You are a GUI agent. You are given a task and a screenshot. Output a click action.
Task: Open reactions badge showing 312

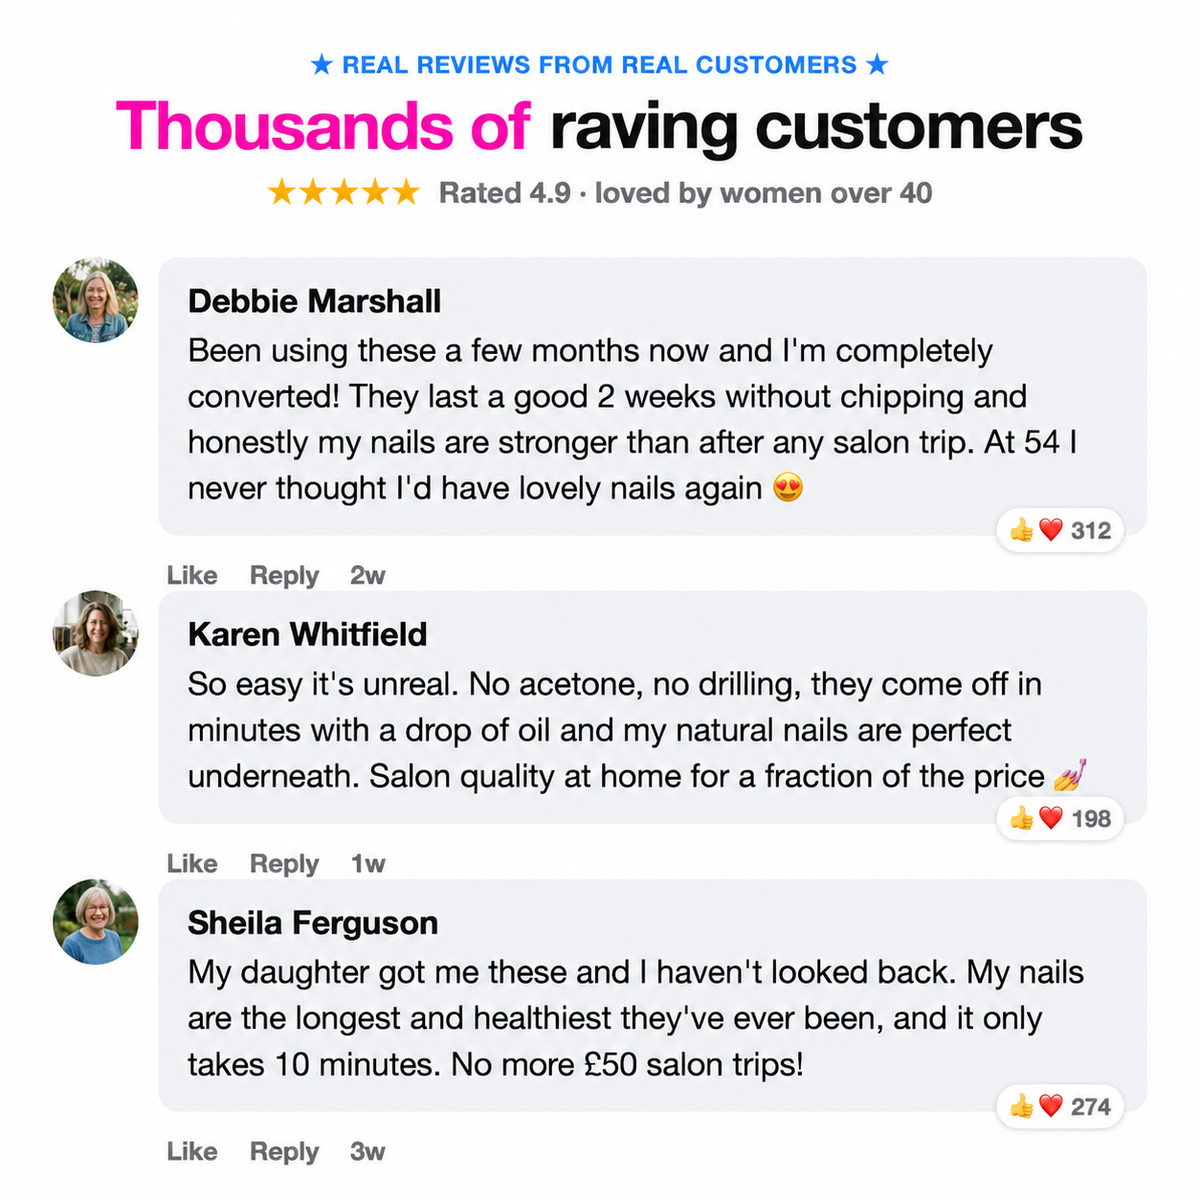pos(1061,530)
